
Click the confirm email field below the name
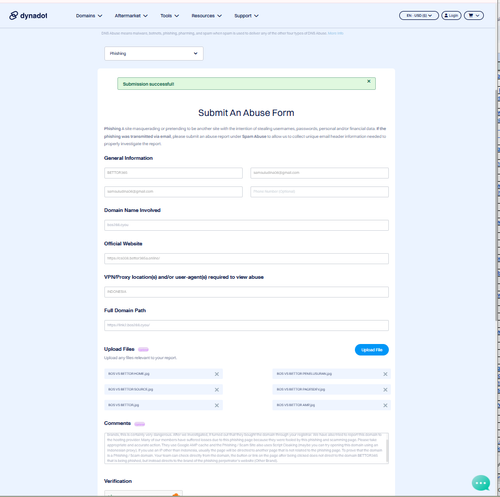point(173,192)
